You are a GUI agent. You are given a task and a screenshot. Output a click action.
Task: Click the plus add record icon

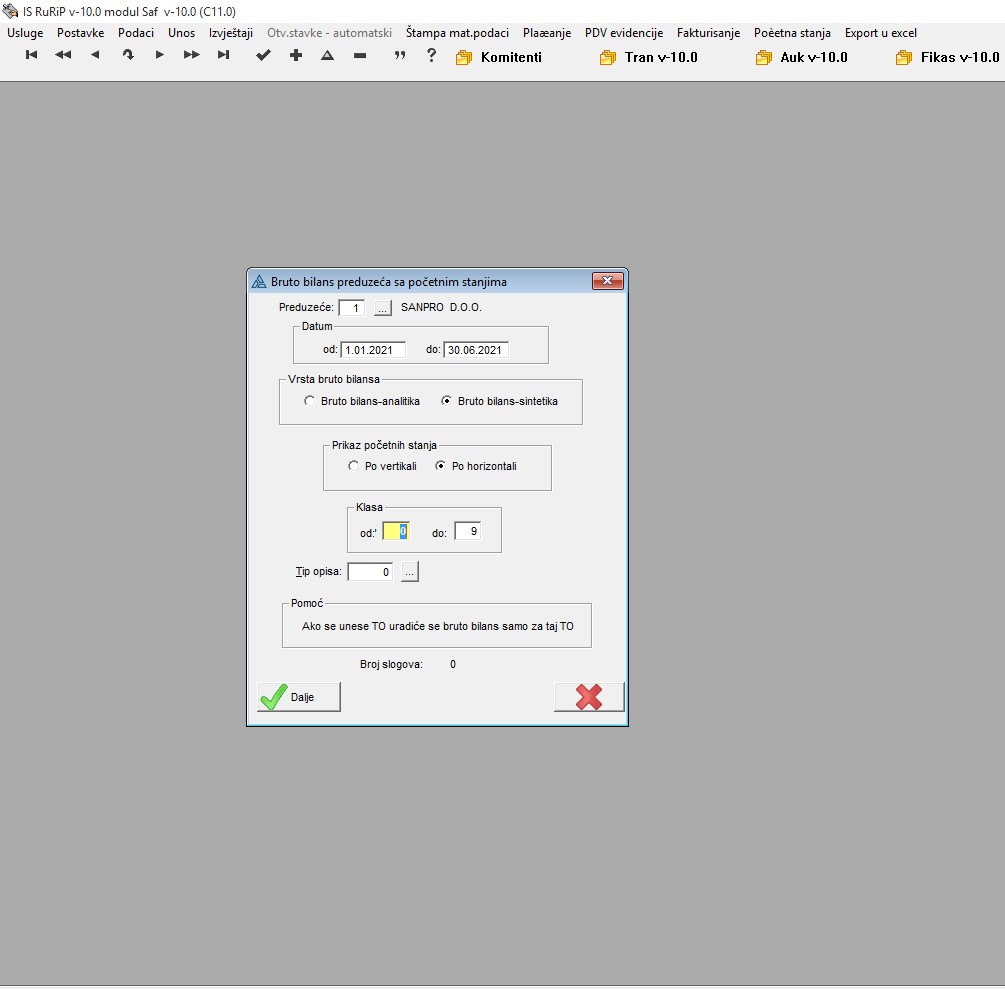pos(295,56)
